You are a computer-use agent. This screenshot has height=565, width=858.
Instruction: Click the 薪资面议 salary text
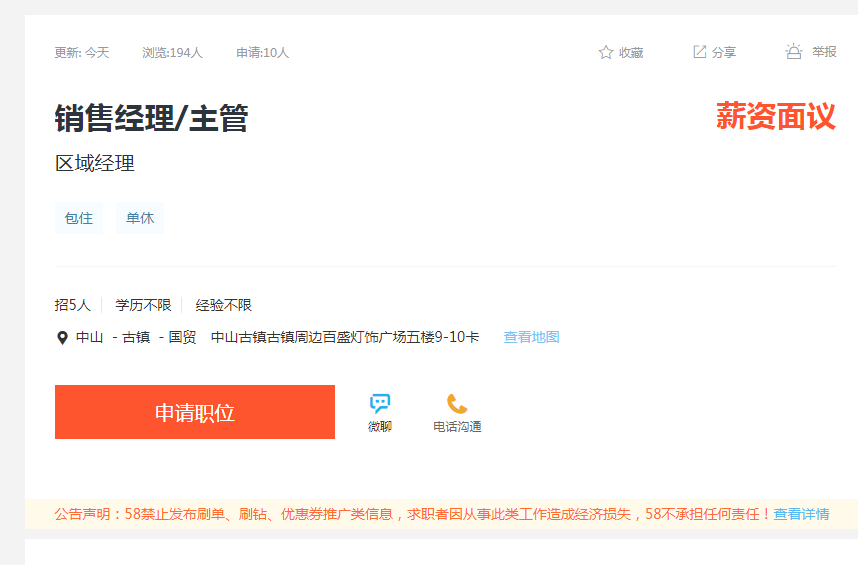(x=775, y=117)
